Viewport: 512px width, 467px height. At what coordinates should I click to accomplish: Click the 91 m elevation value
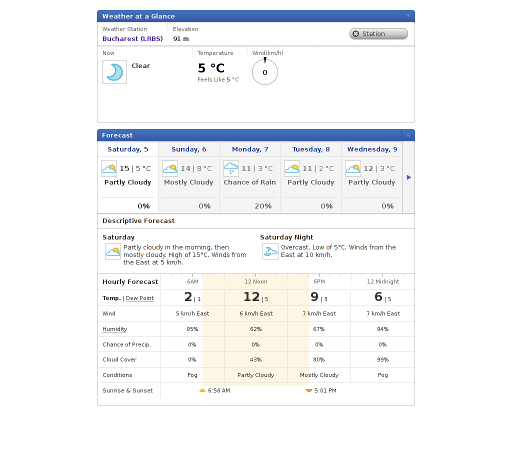tap(181, 39)
